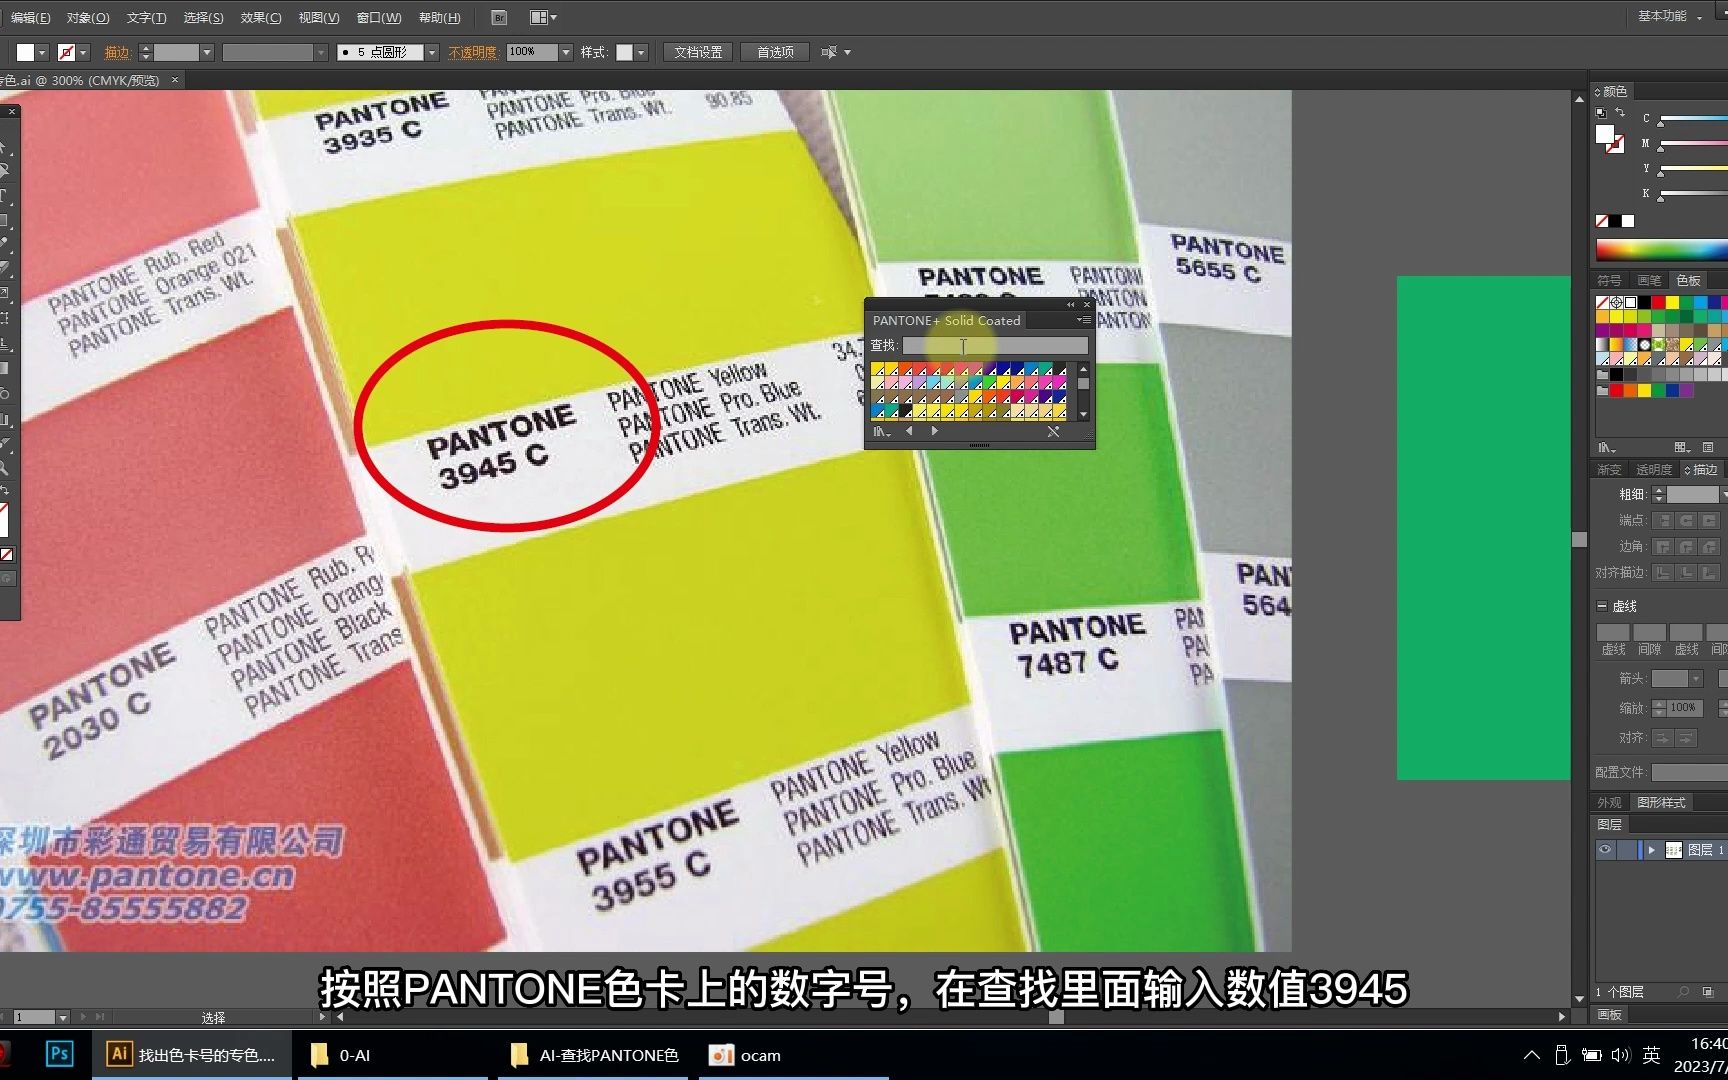
Task: Open Swatch Libraries menu in Swatches panel
Action: [x=1606, y=448]
